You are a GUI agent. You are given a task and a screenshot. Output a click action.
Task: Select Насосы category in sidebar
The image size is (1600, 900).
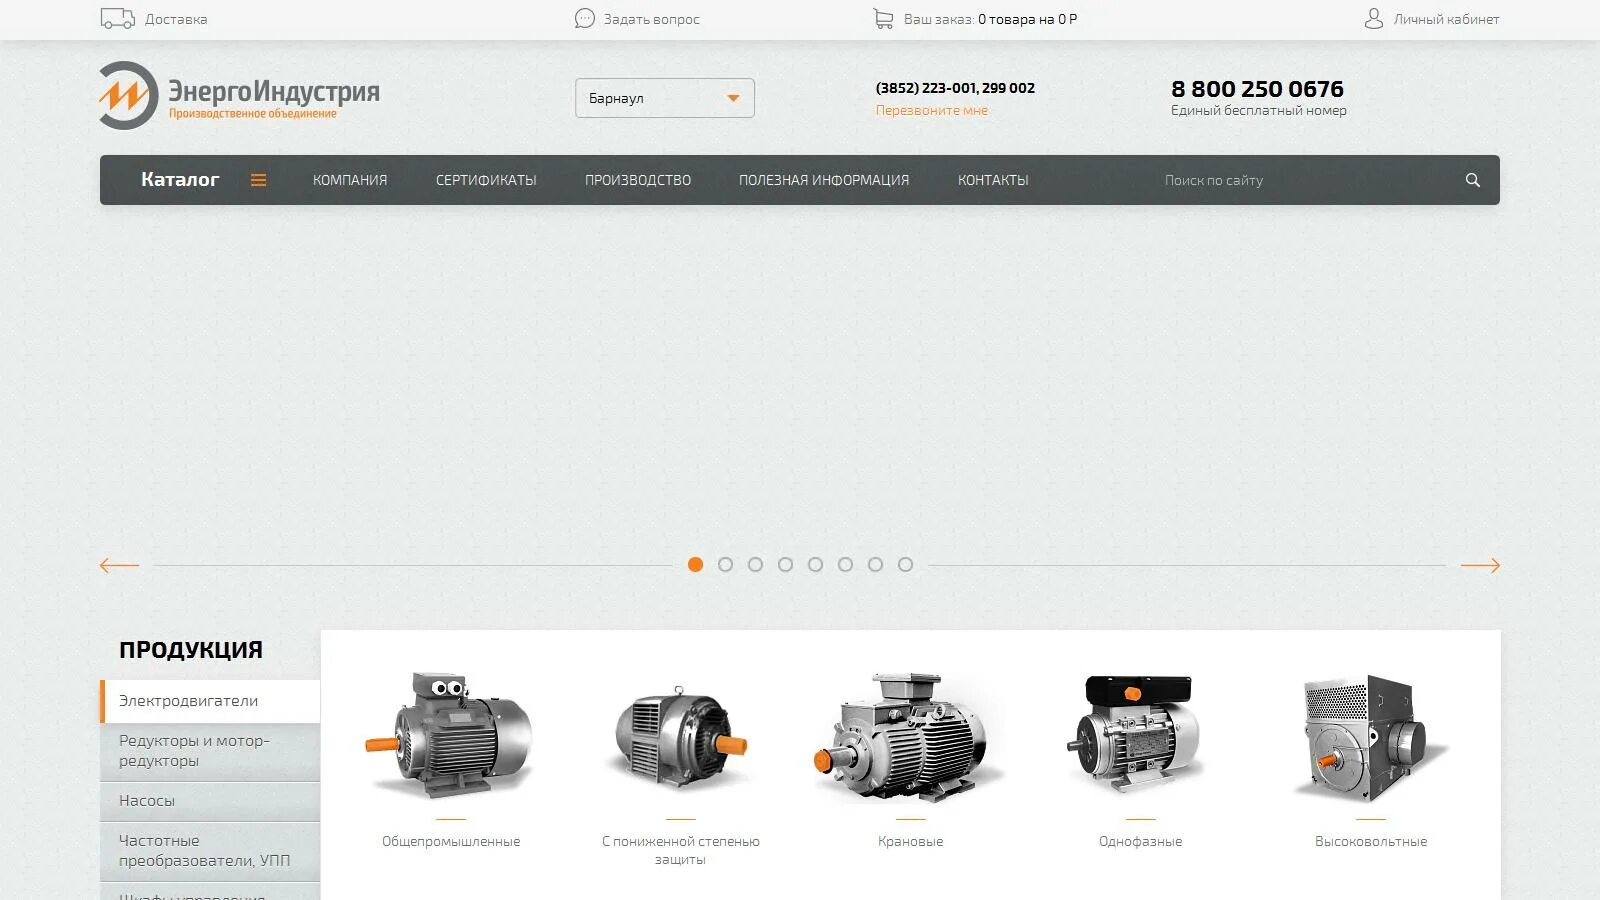[210, 801]
